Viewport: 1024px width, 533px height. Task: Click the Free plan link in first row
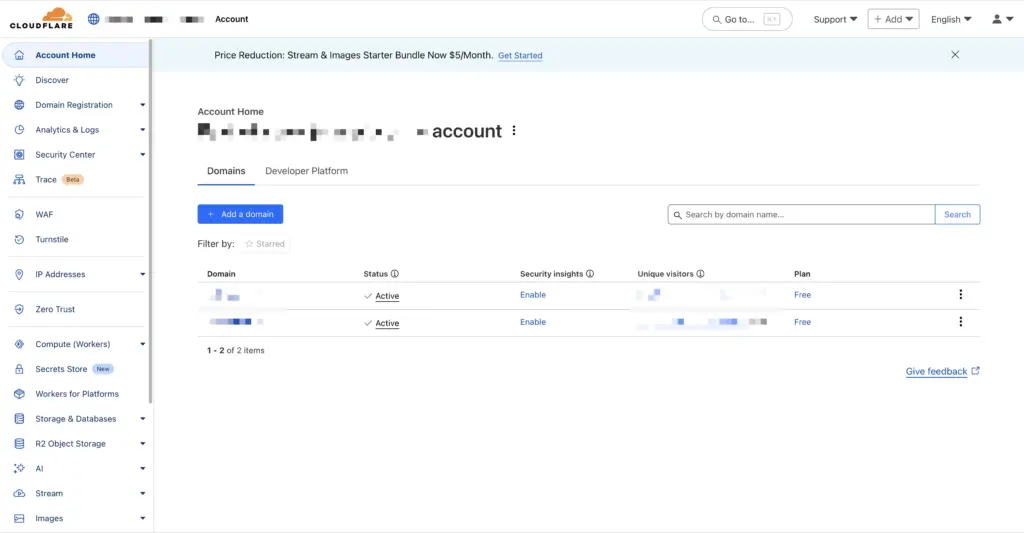803,295
